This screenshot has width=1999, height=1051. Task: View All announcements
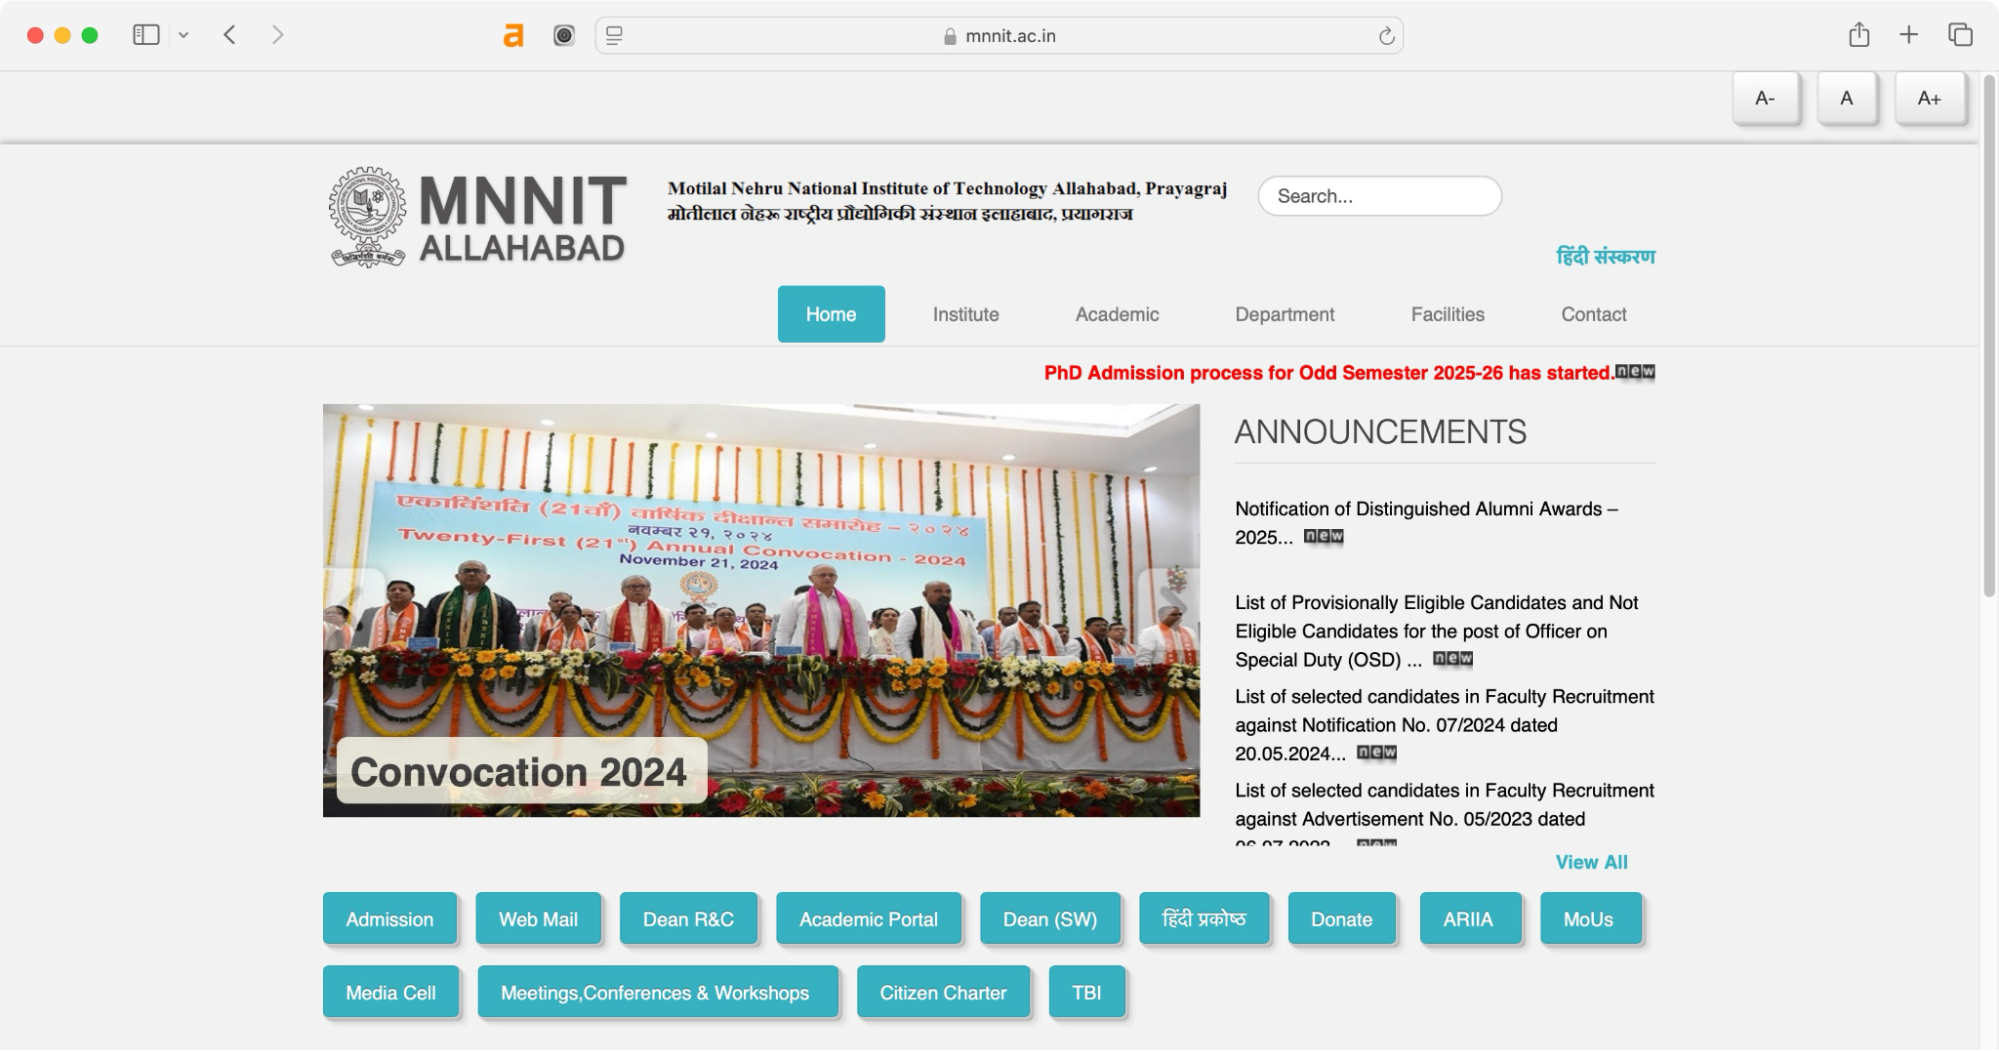click(1591, 861)
